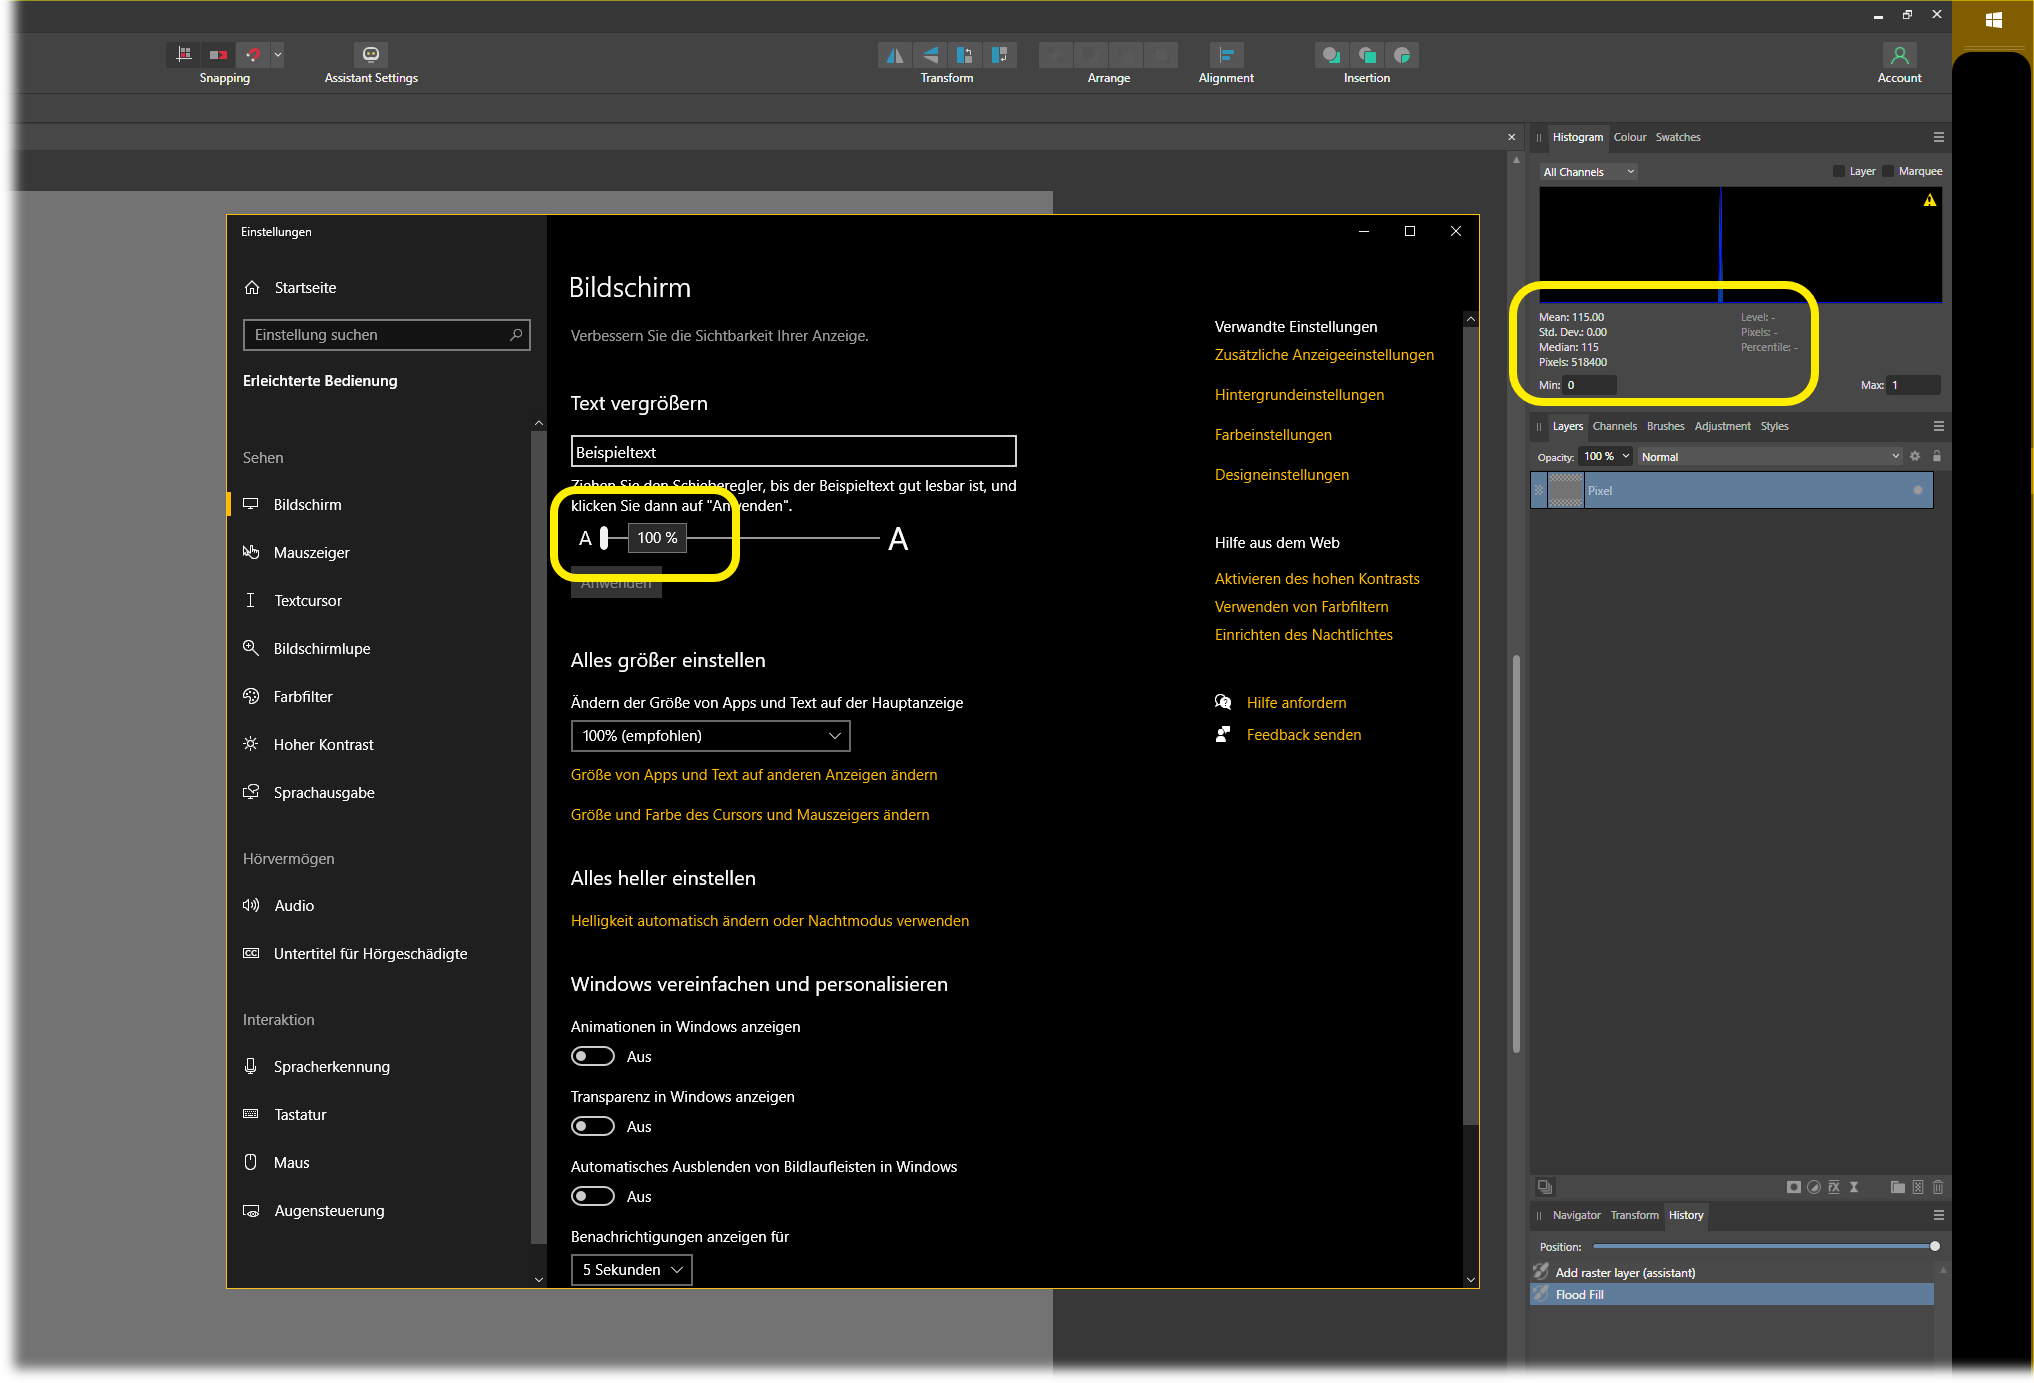Toggle Animationen in Windows anzeigen switch
Screen dimensions: 2034x1383
[593, 1056]
